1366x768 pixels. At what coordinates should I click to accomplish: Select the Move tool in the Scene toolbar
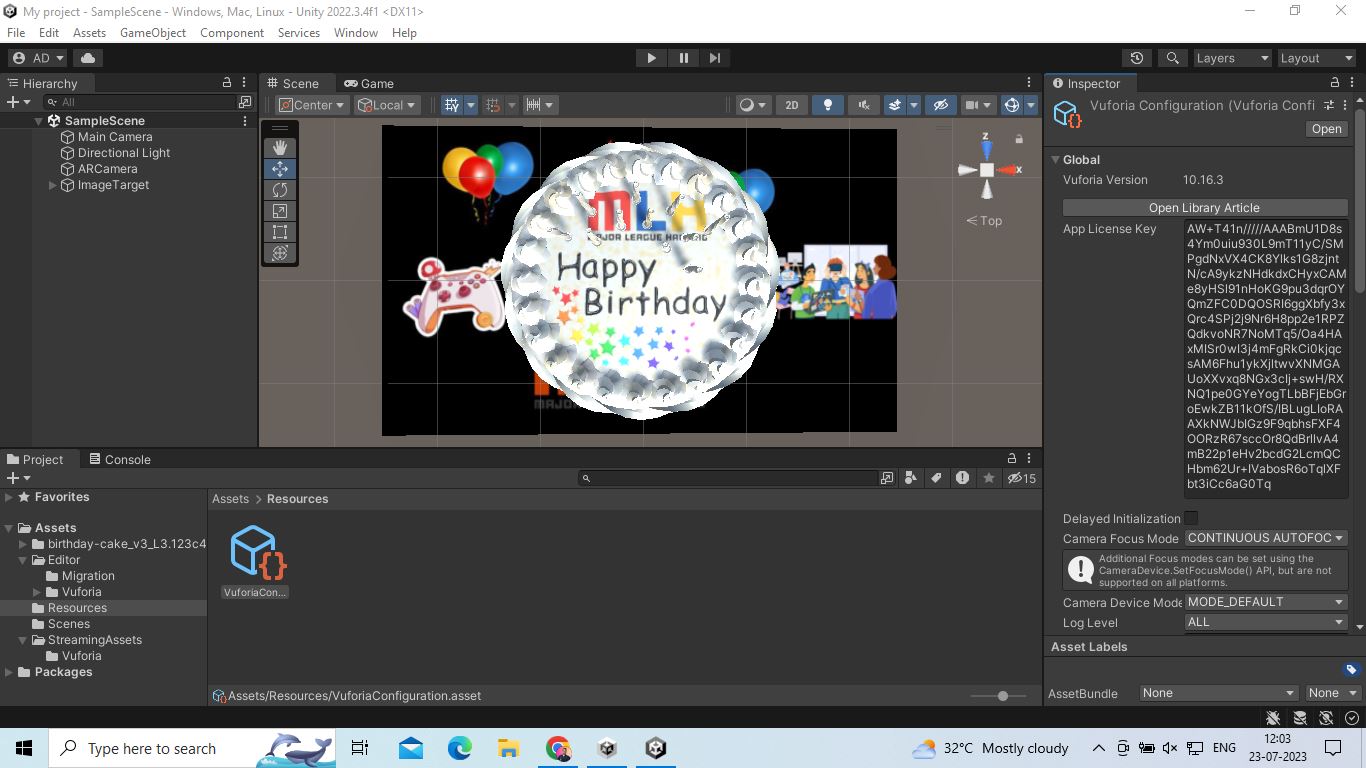[280, 168]
